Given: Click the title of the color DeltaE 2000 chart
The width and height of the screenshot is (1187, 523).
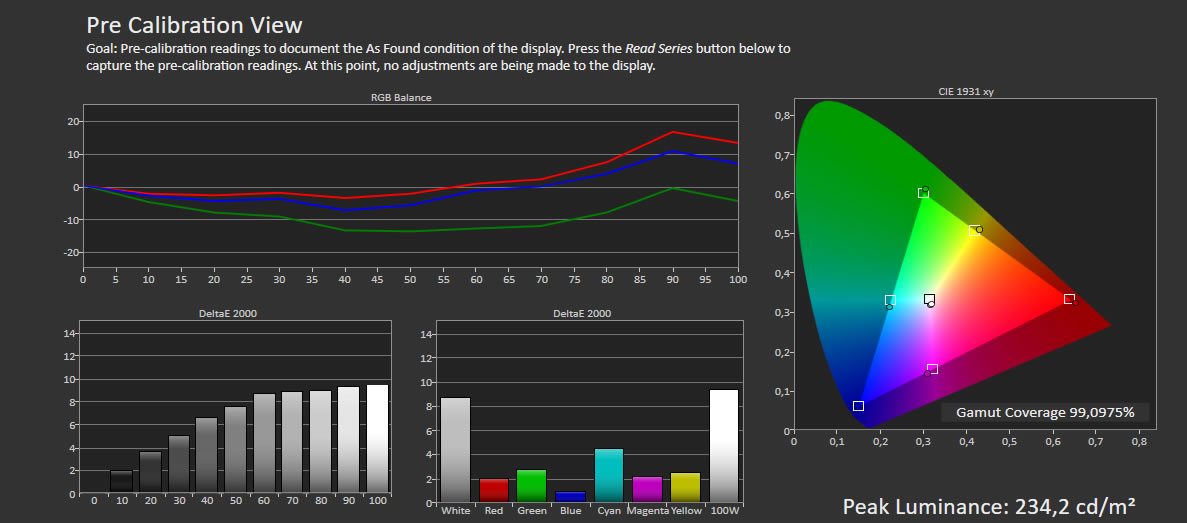Looking at the screenshot, I should (x=582, y=313).
